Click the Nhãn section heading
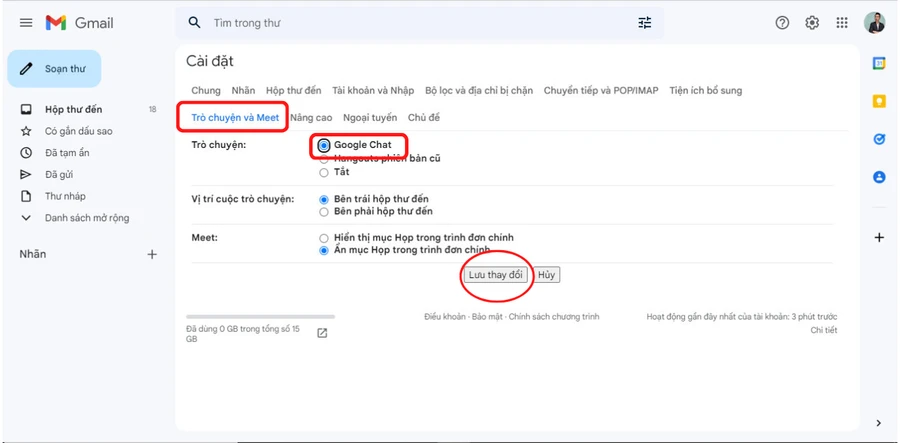The width and height of the screenshot is (900, 443). [33, 254]
